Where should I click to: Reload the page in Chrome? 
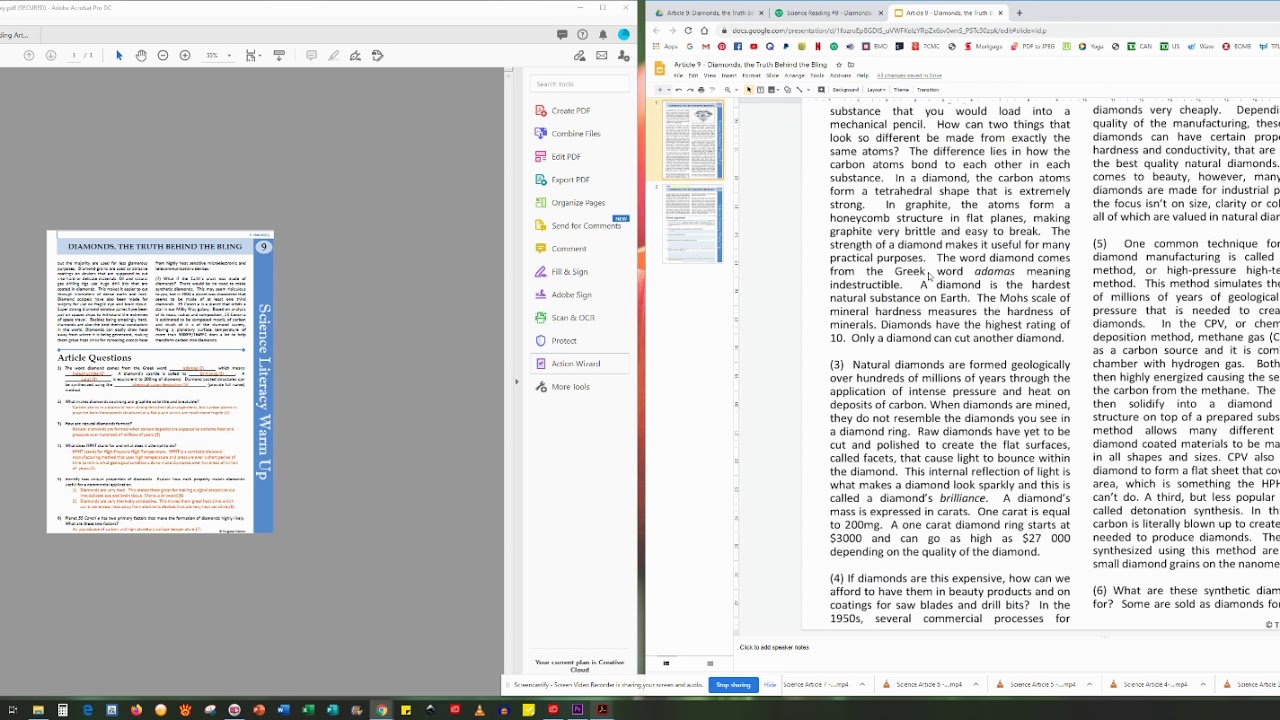(x=688, y=30)
